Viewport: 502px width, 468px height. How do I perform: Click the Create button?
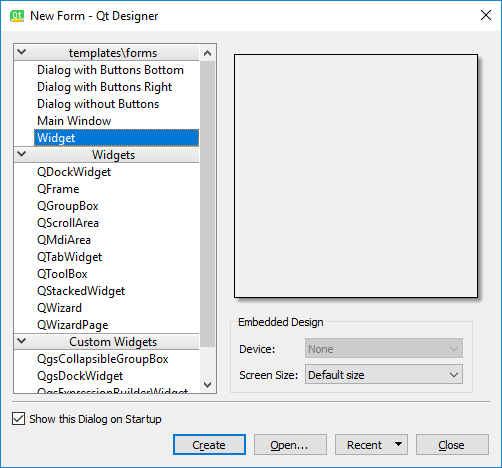point(209,445)
